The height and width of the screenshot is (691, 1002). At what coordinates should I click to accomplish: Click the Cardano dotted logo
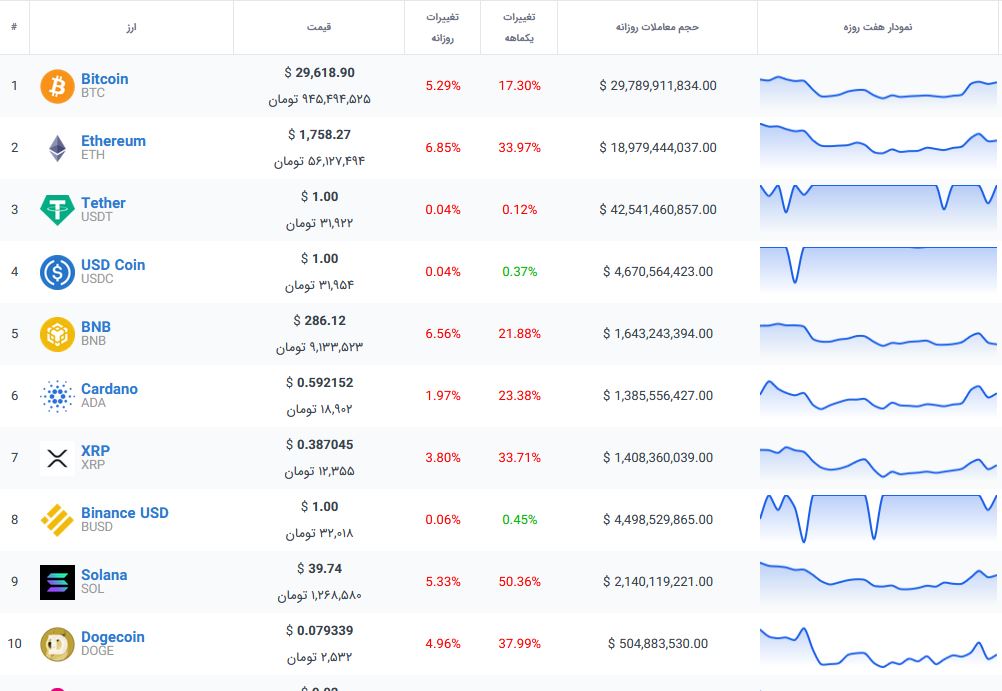click(58, 396)
